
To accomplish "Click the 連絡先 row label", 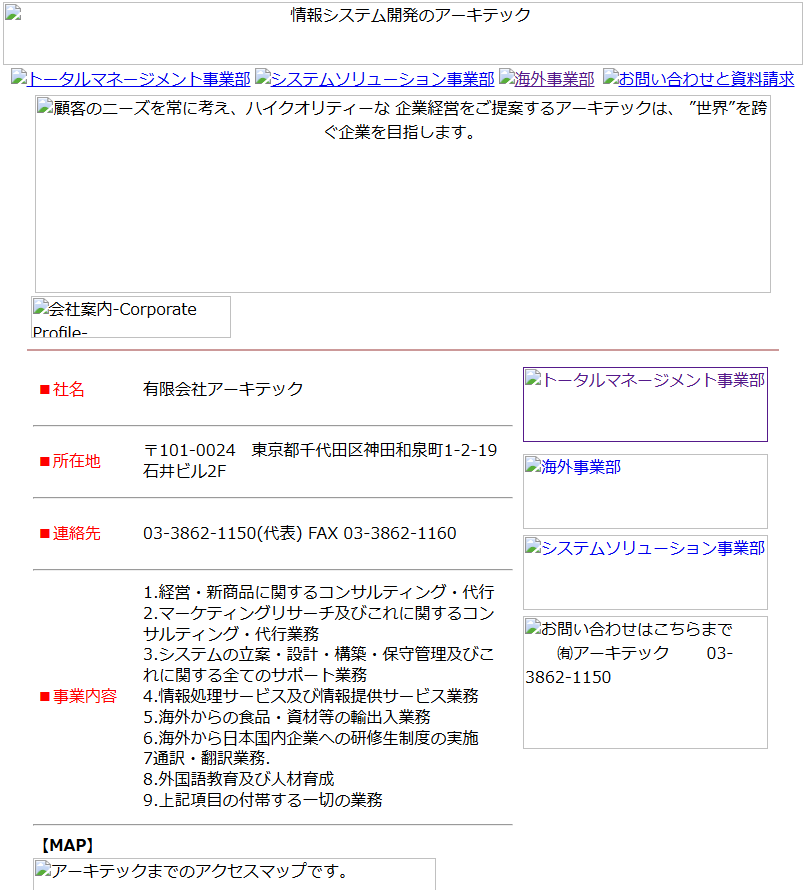I will pyautogui.click(x=70, y=533).
